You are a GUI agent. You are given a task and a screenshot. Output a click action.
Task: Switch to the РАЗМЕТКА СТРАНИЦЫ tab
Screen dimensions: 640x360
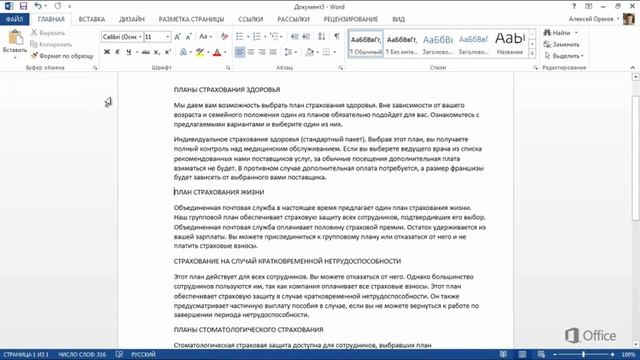coord(191,19)
